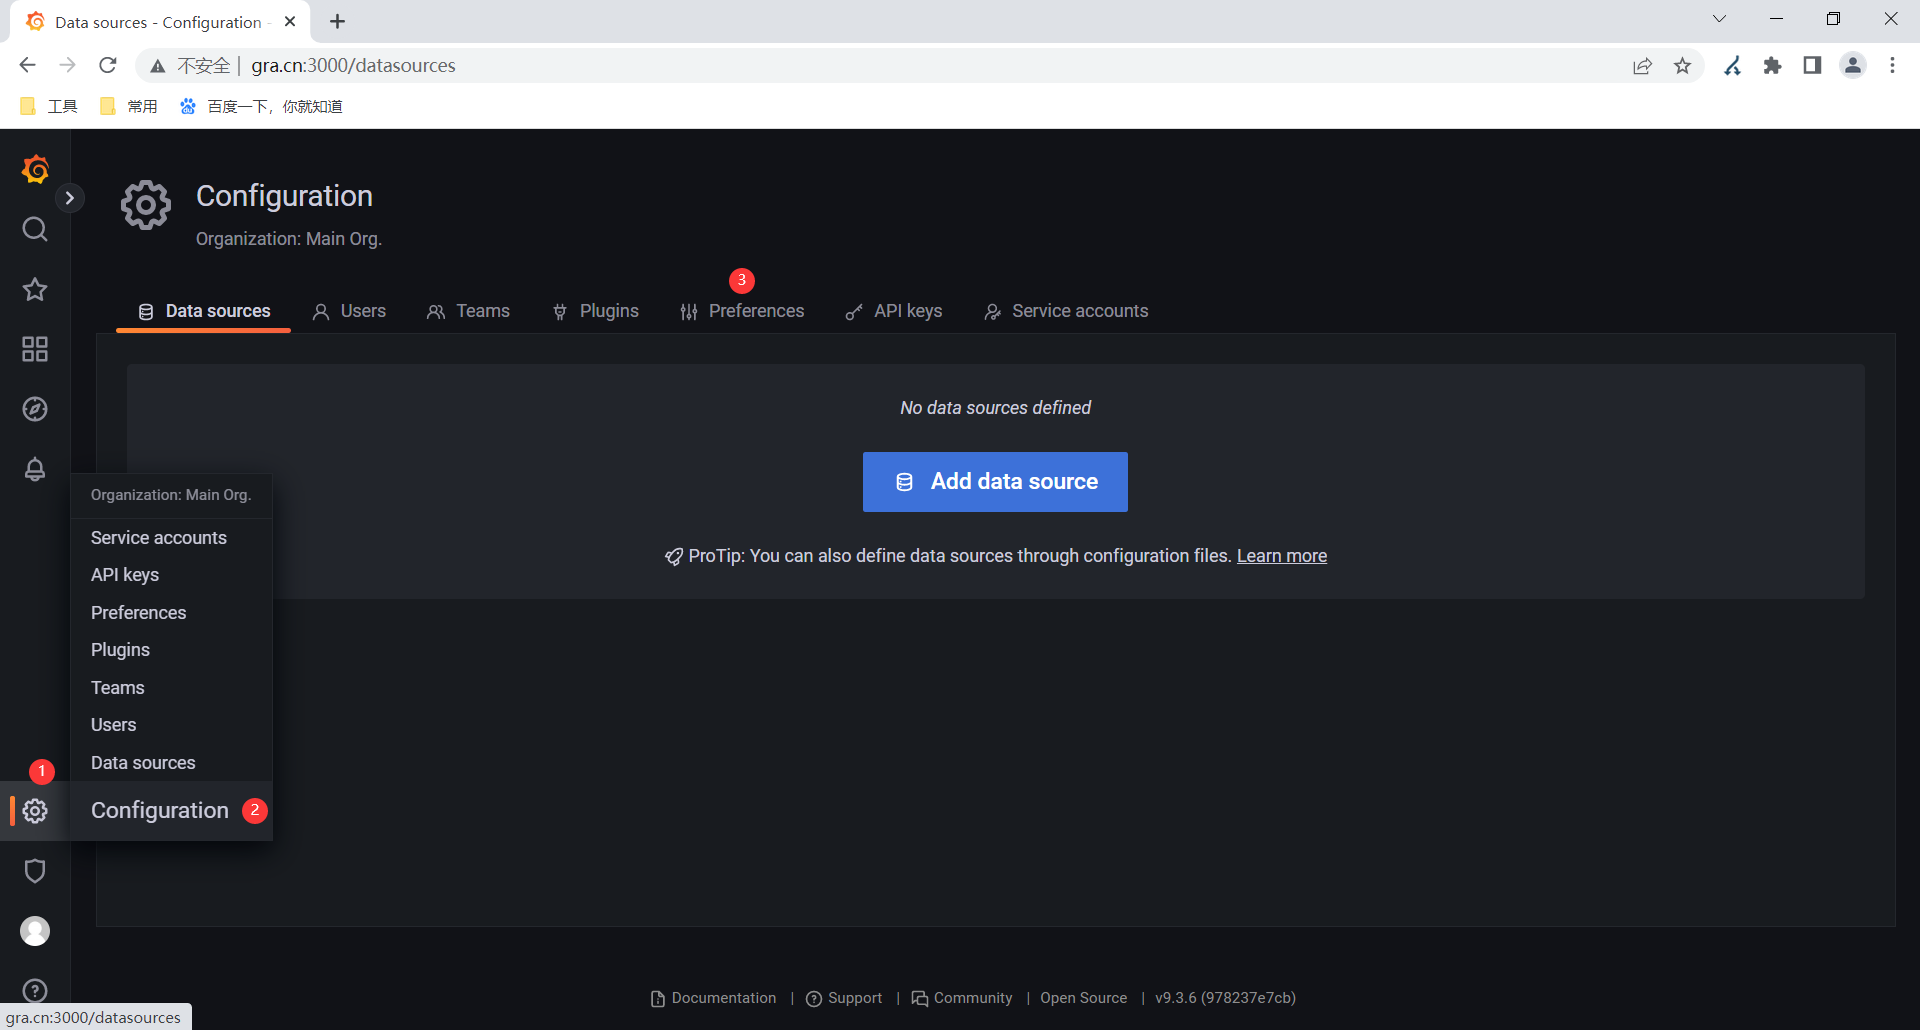This screenshot has height=1030, width=1920.
Task: Open the Explore compass icon
Action: (35, 409)
